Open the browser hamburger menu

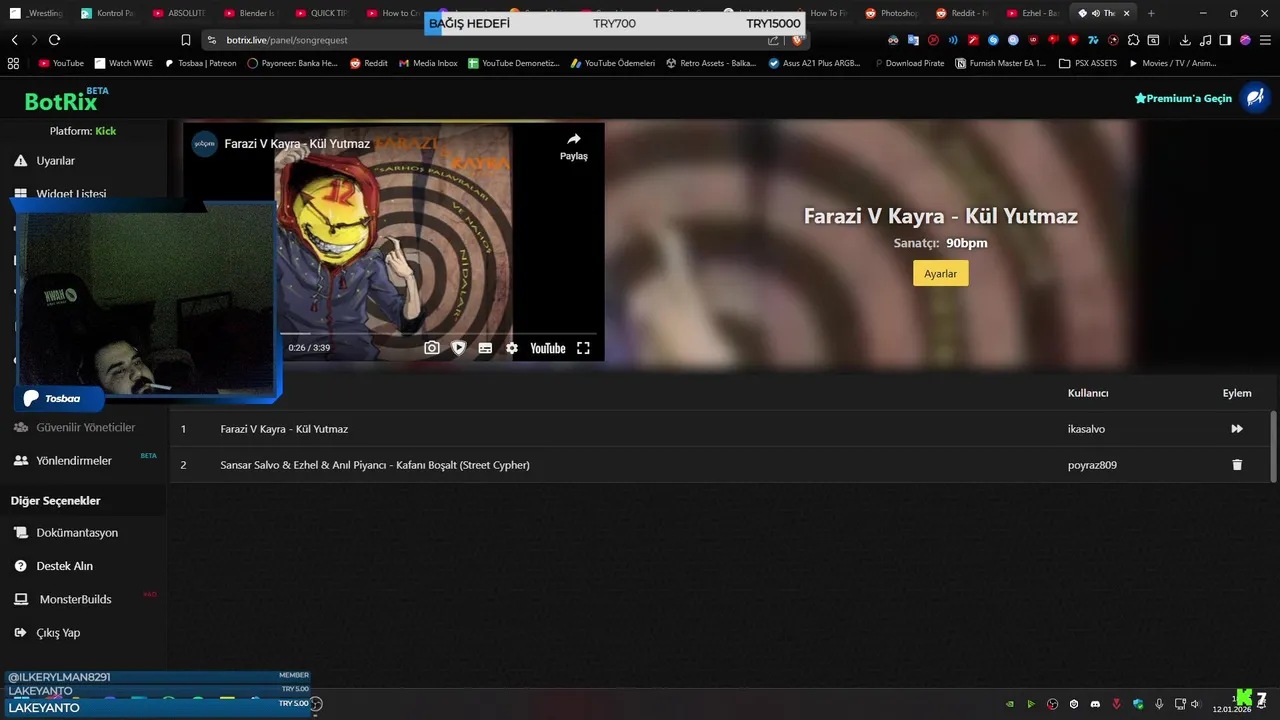click(x=1265, y=40)
